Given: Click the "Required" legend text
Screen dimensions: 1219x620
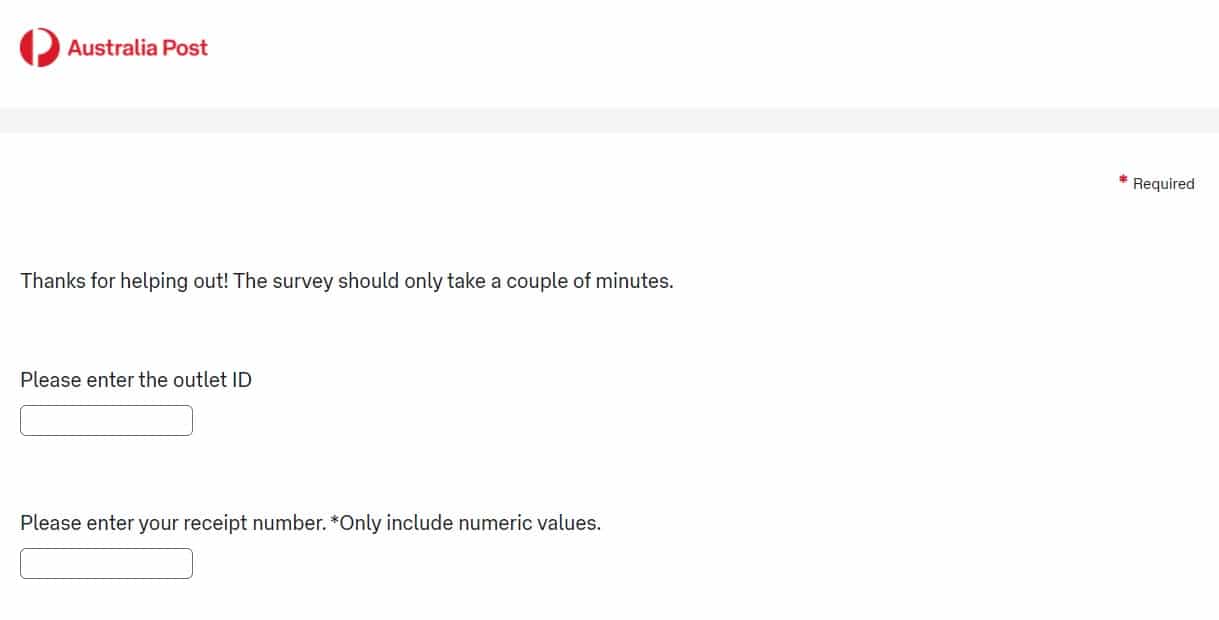Looking at the screenshot, I should click(1163, 184).
